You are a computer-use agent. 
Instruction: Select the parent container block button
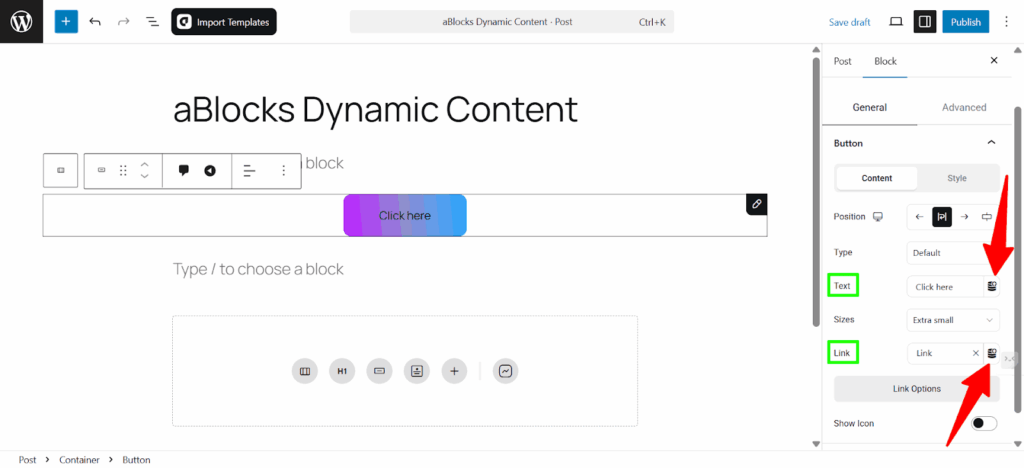point(61,171)
